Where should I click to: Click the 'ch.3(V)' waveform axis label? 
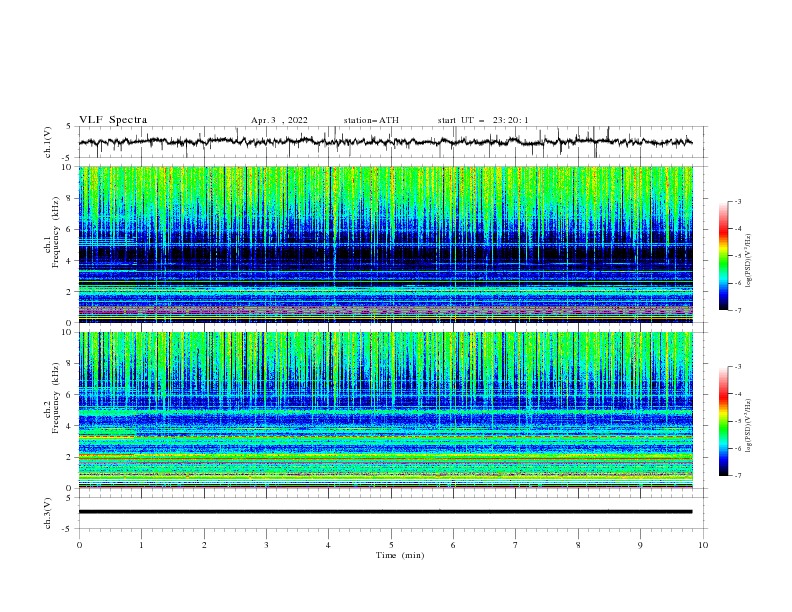point(48,513)
